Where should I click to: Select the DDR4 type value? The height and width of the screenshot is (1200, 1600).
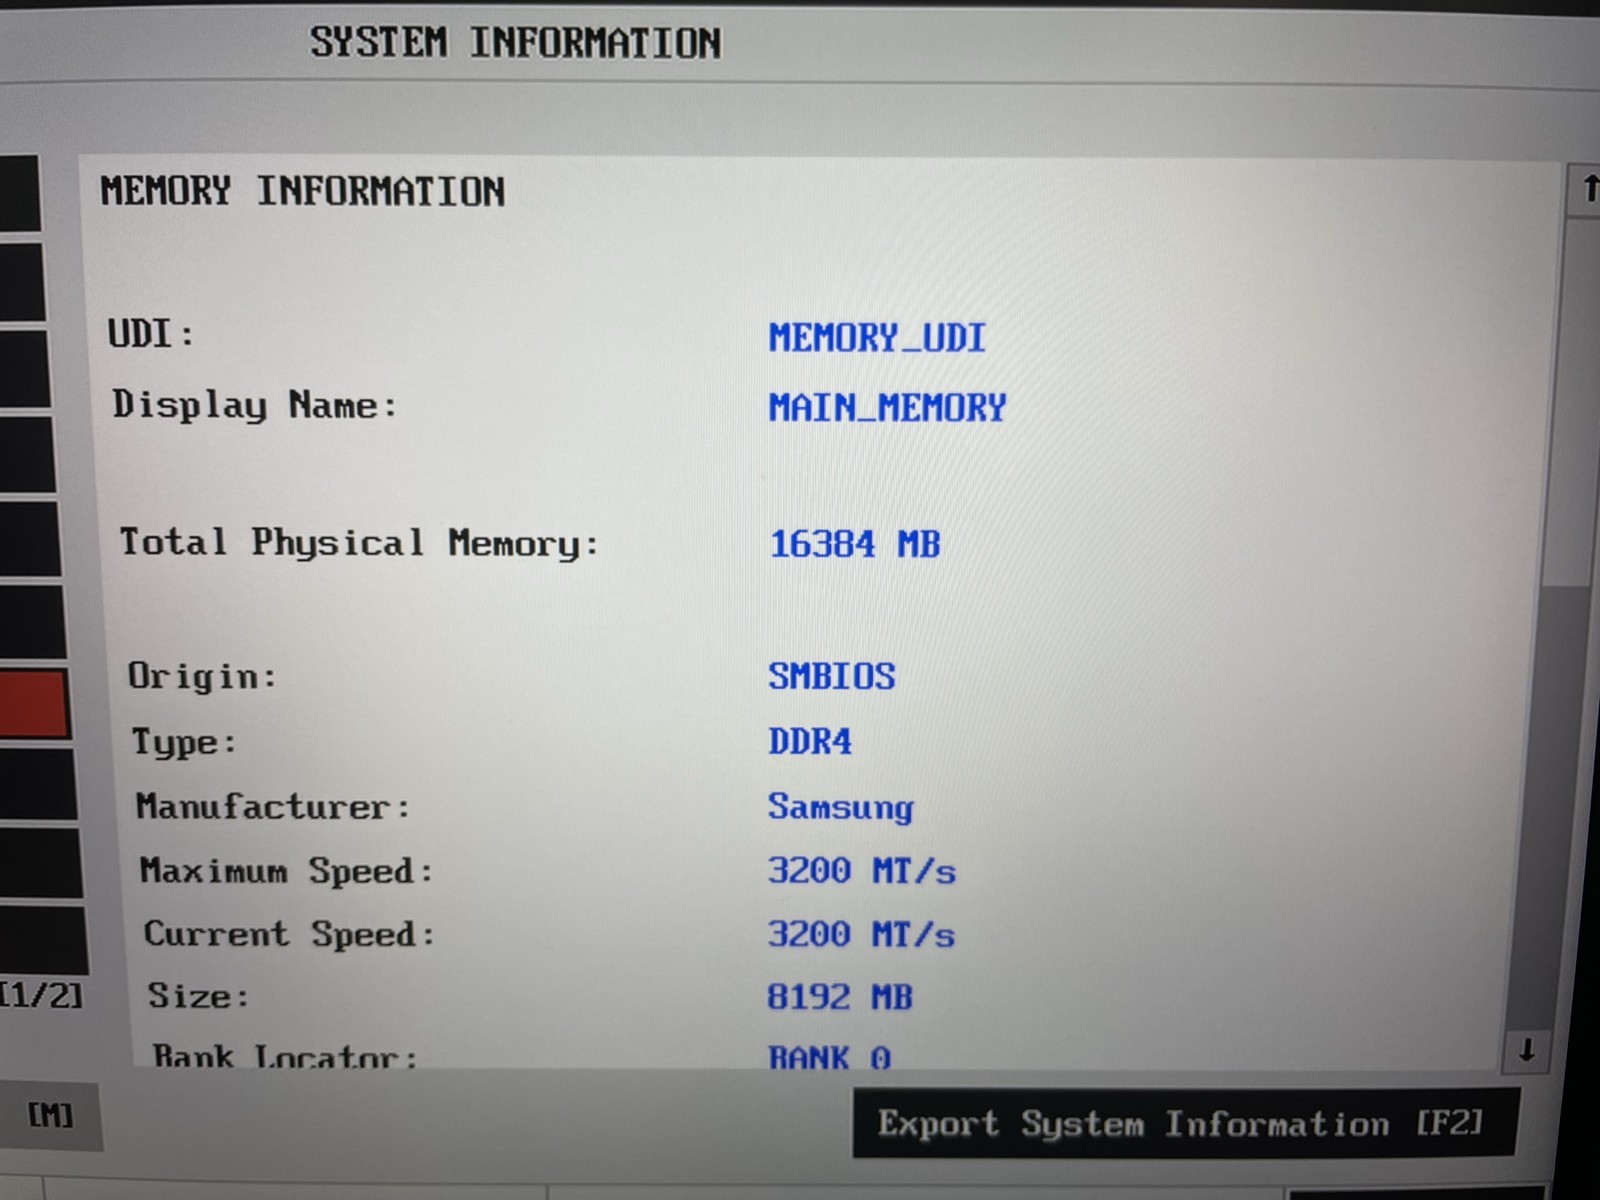[810, 741]
